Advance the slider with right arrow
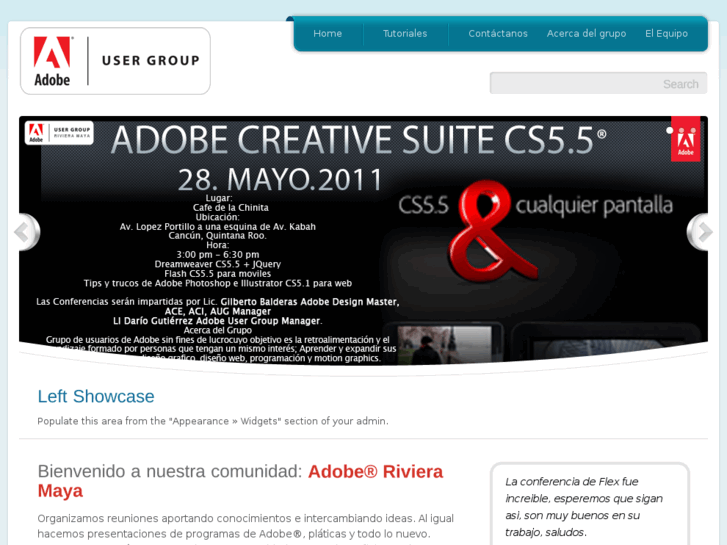727x545 pixels. [699, 232]
